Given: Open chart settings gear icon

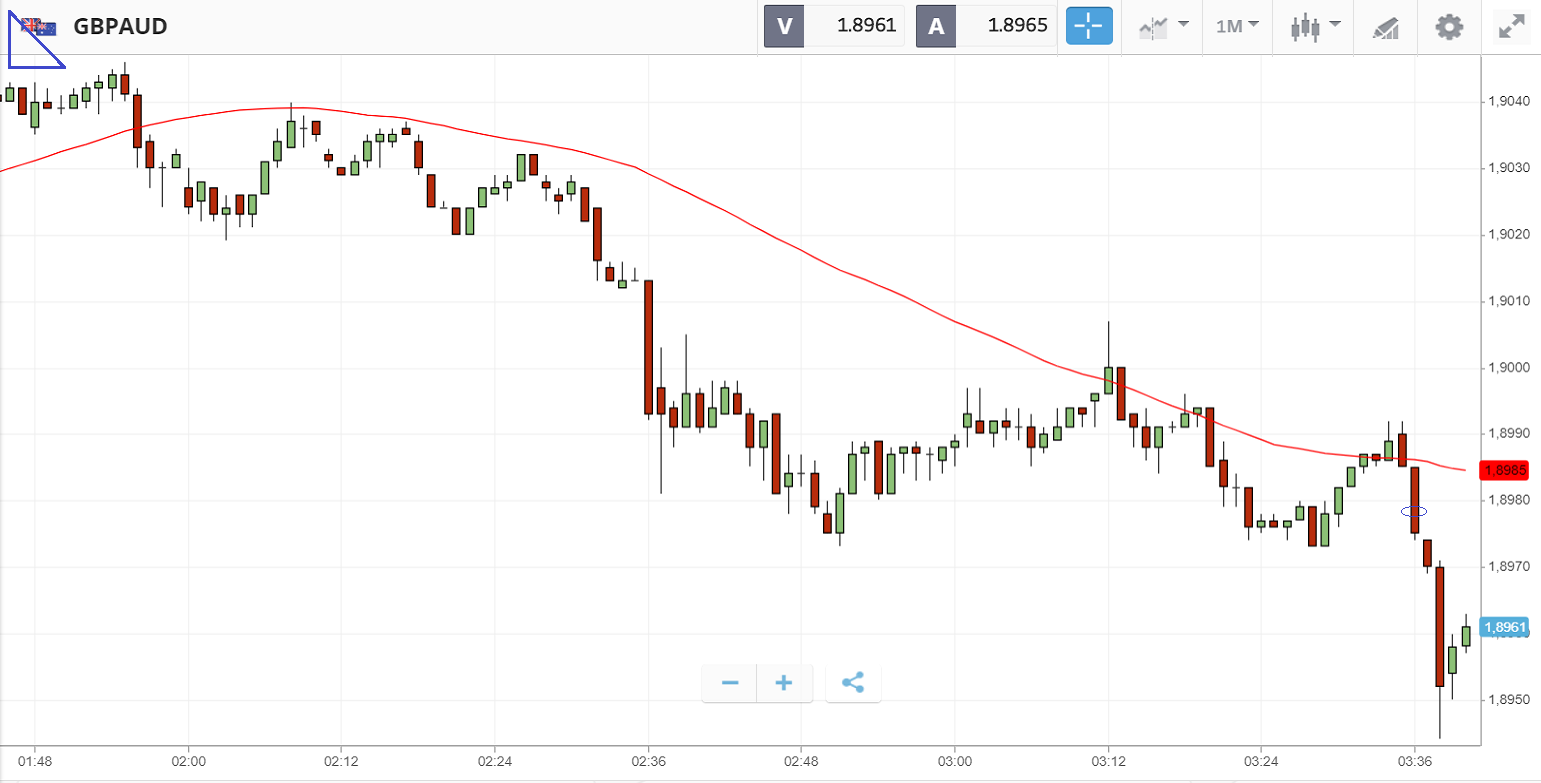Looking at the screenshot, I should 1449,27.
